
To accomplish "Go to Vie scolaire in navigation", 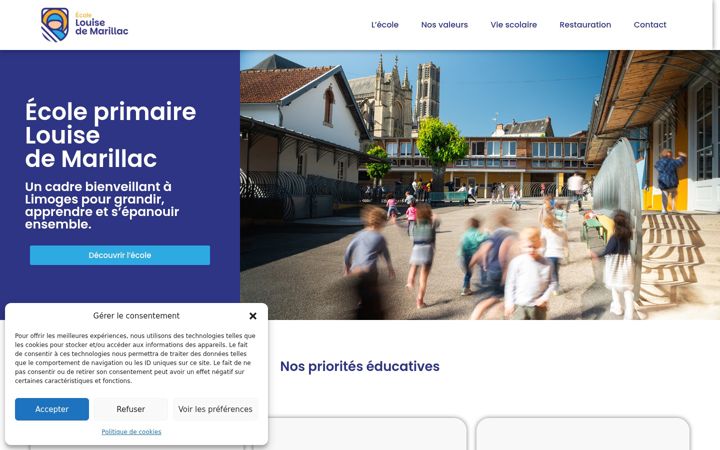I will 513,25.
